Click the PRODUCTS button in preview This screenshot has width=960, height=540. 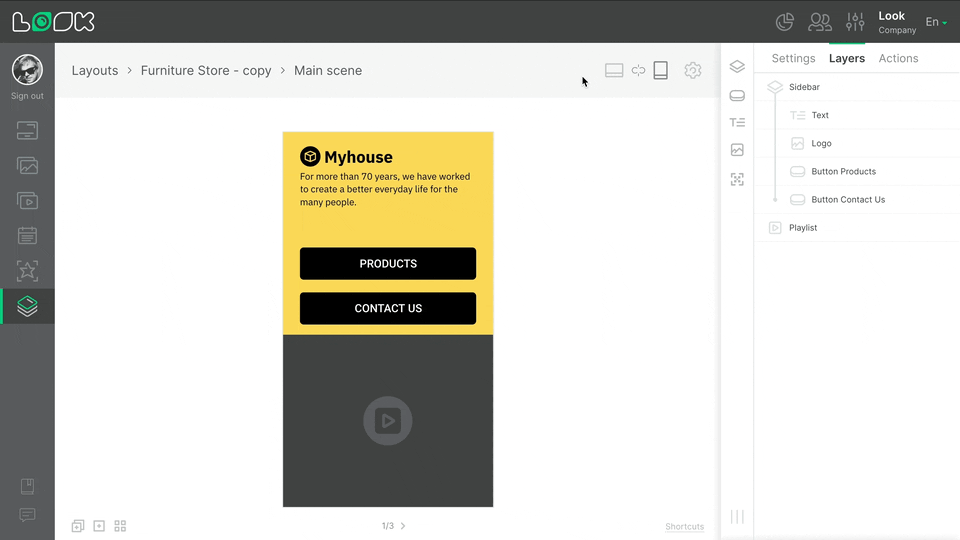(x=388, y=264)
